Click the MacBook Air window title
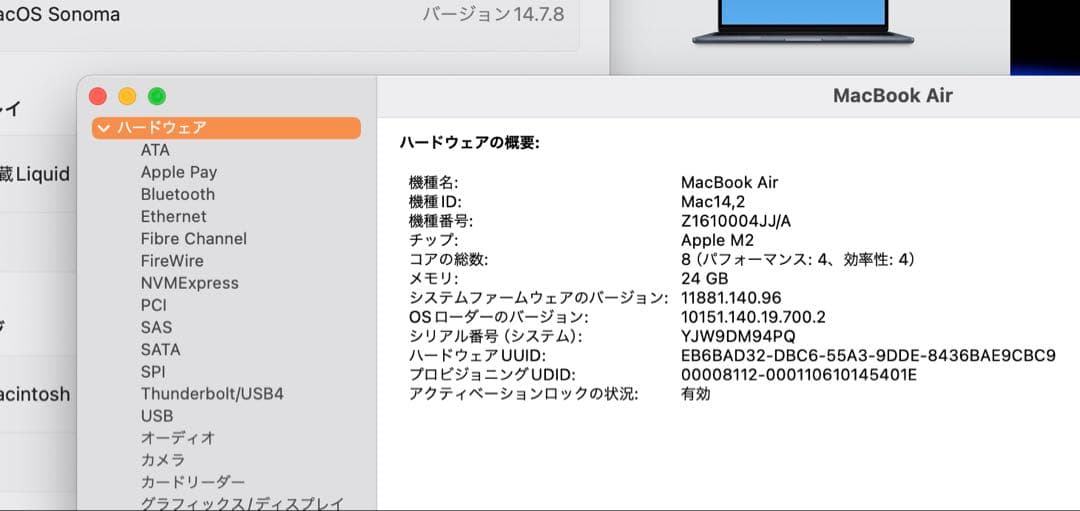This screenshot has height=511, width=1080. pyautogui.click(x=893, y=96)
